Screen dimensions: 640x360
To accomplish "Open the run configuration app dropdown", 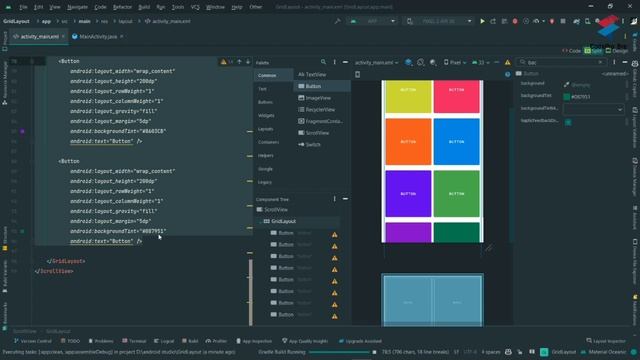I will [372, 21].
